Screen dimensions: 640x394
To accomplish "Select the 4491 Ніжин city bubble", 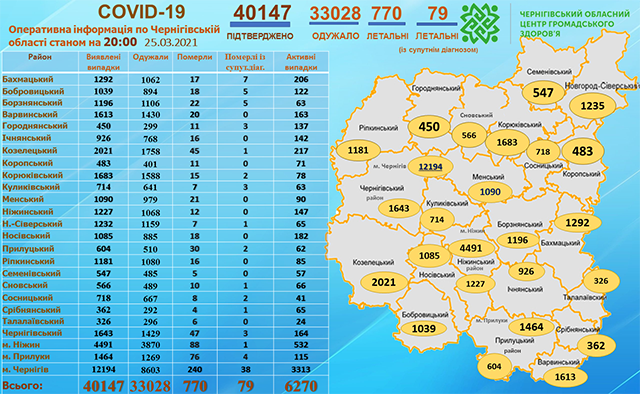I will 471,248.
